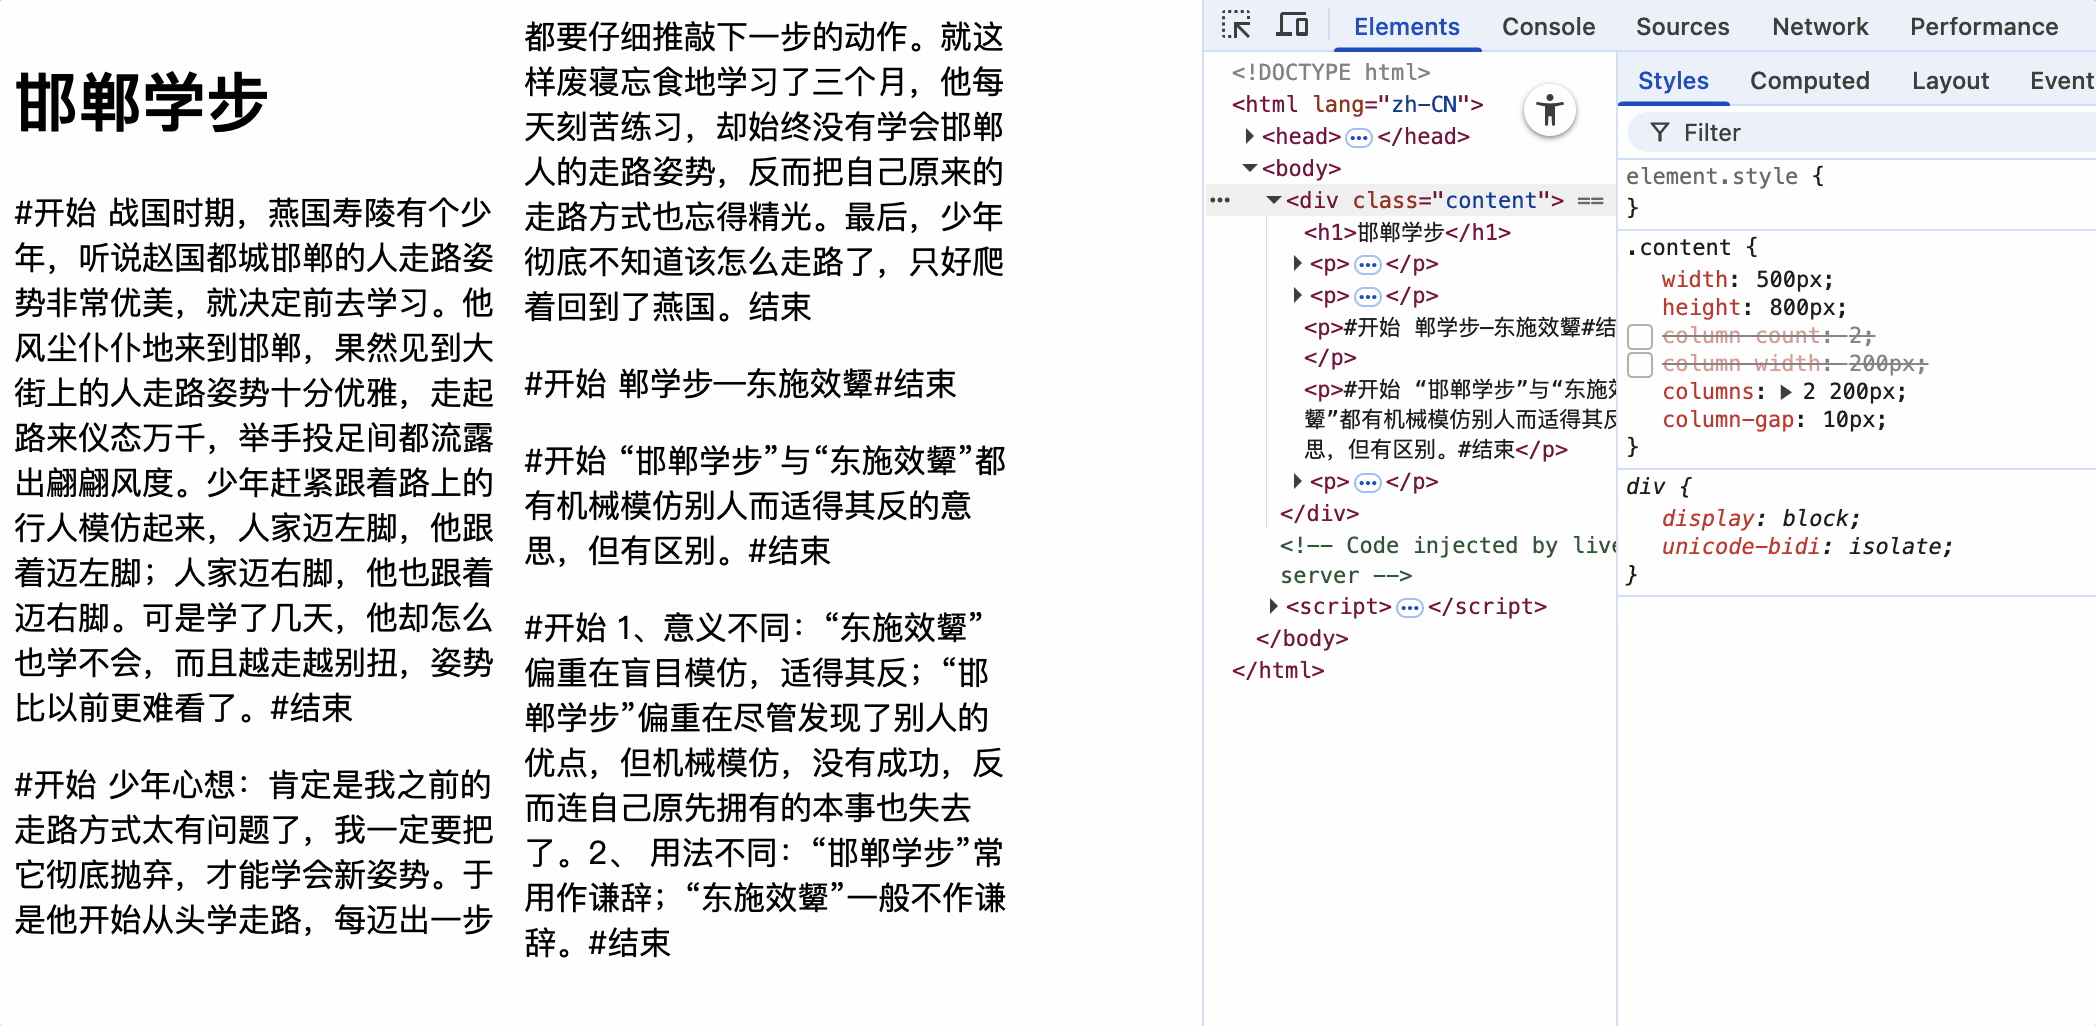Viewport: 2096px width, 1026px height.
Task: Click the display: block user-agent declaration
Action: [x=1760, y=518]
